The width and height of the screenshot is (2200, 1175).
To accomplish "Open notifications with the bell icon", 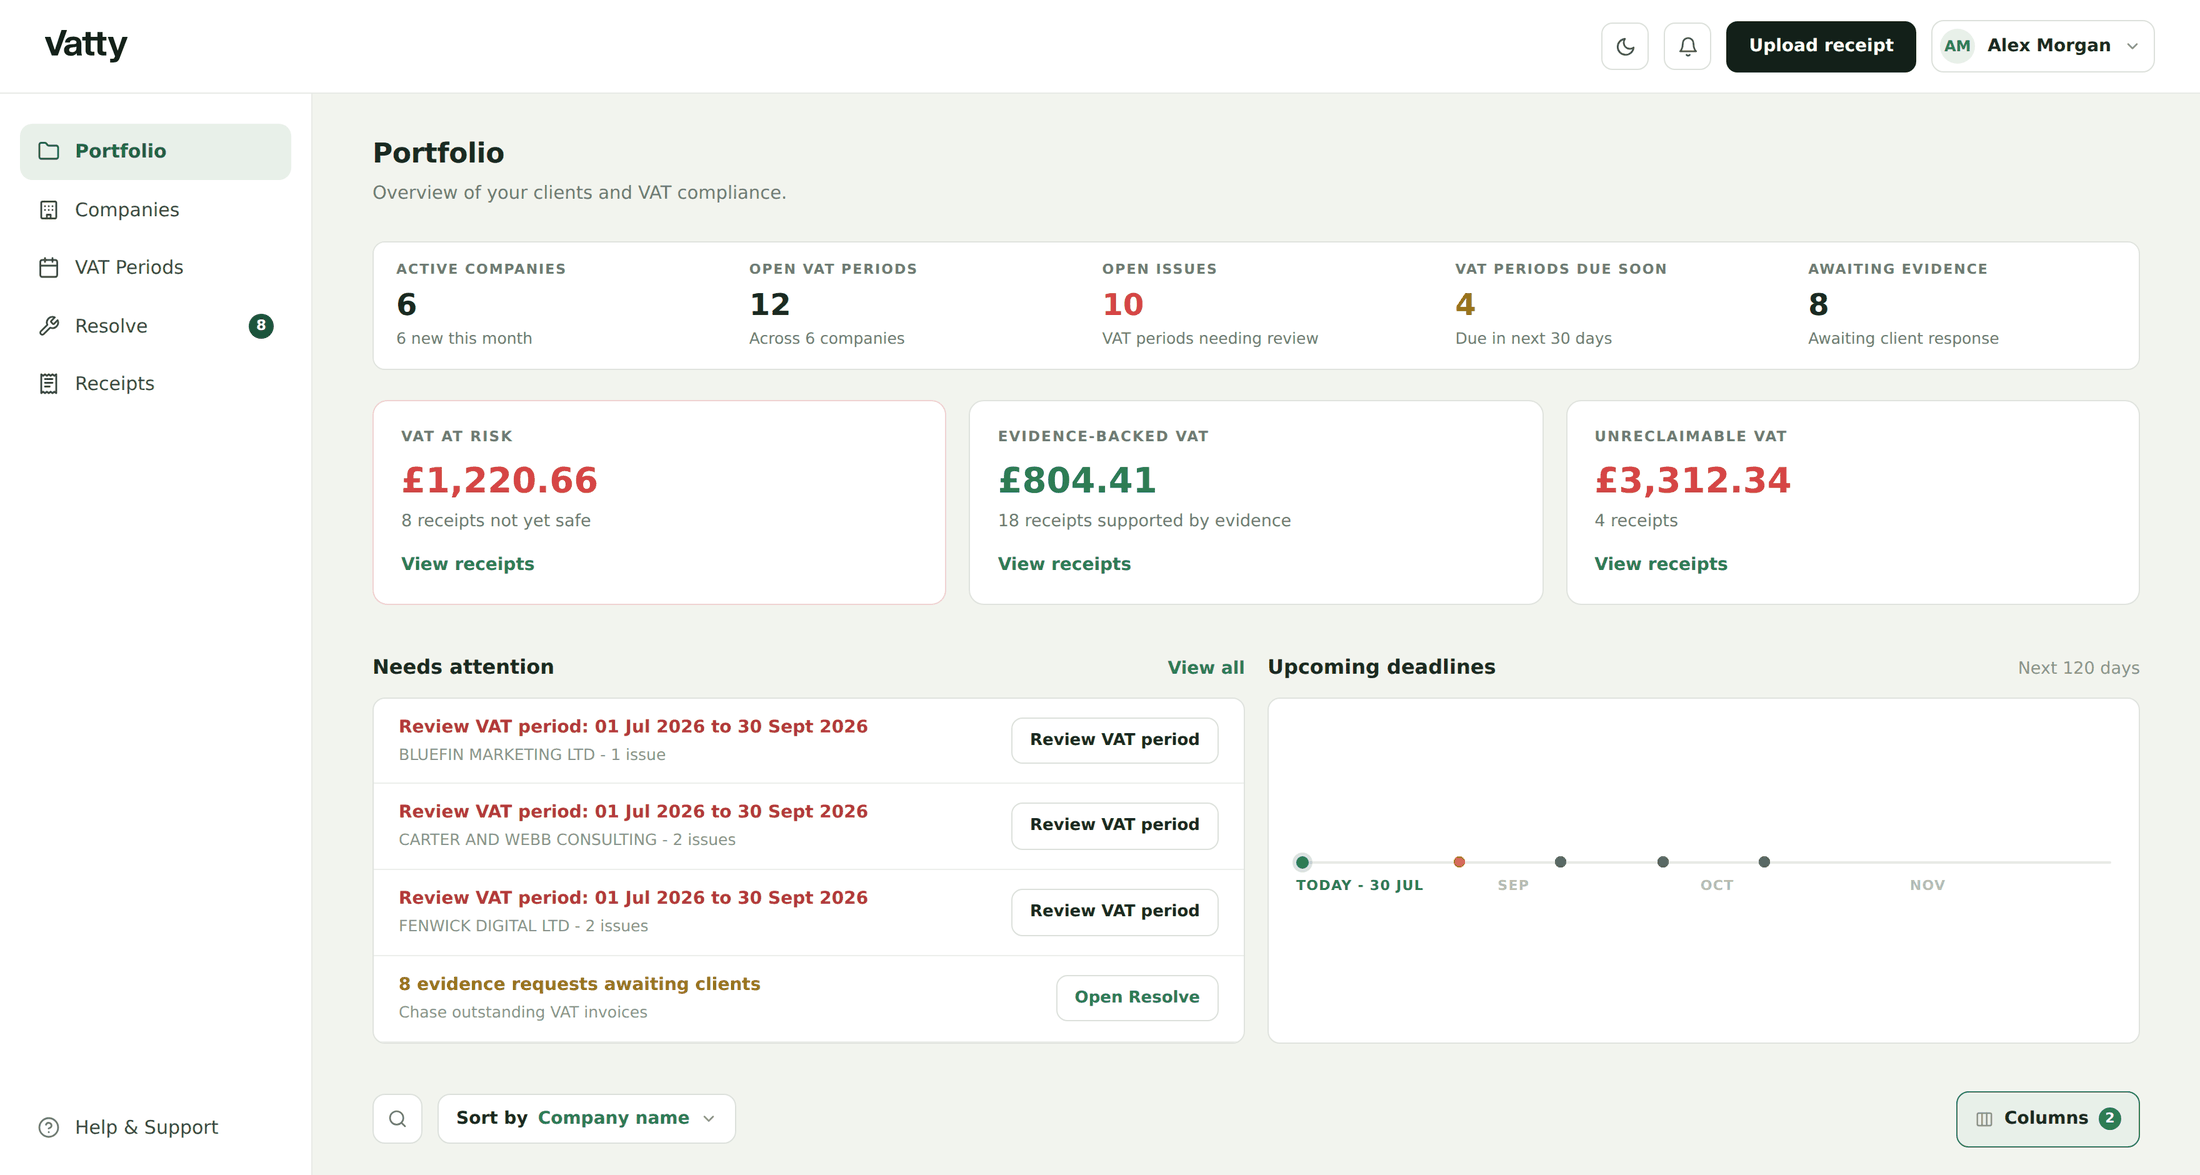I will coord(1687,46).
